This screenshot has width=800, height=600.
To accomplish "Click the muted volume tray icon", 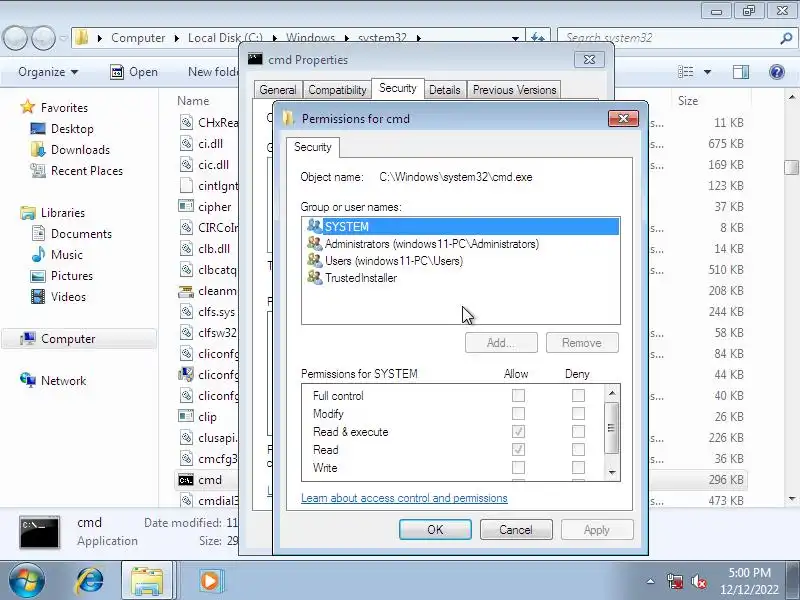I will coord(698,581).
